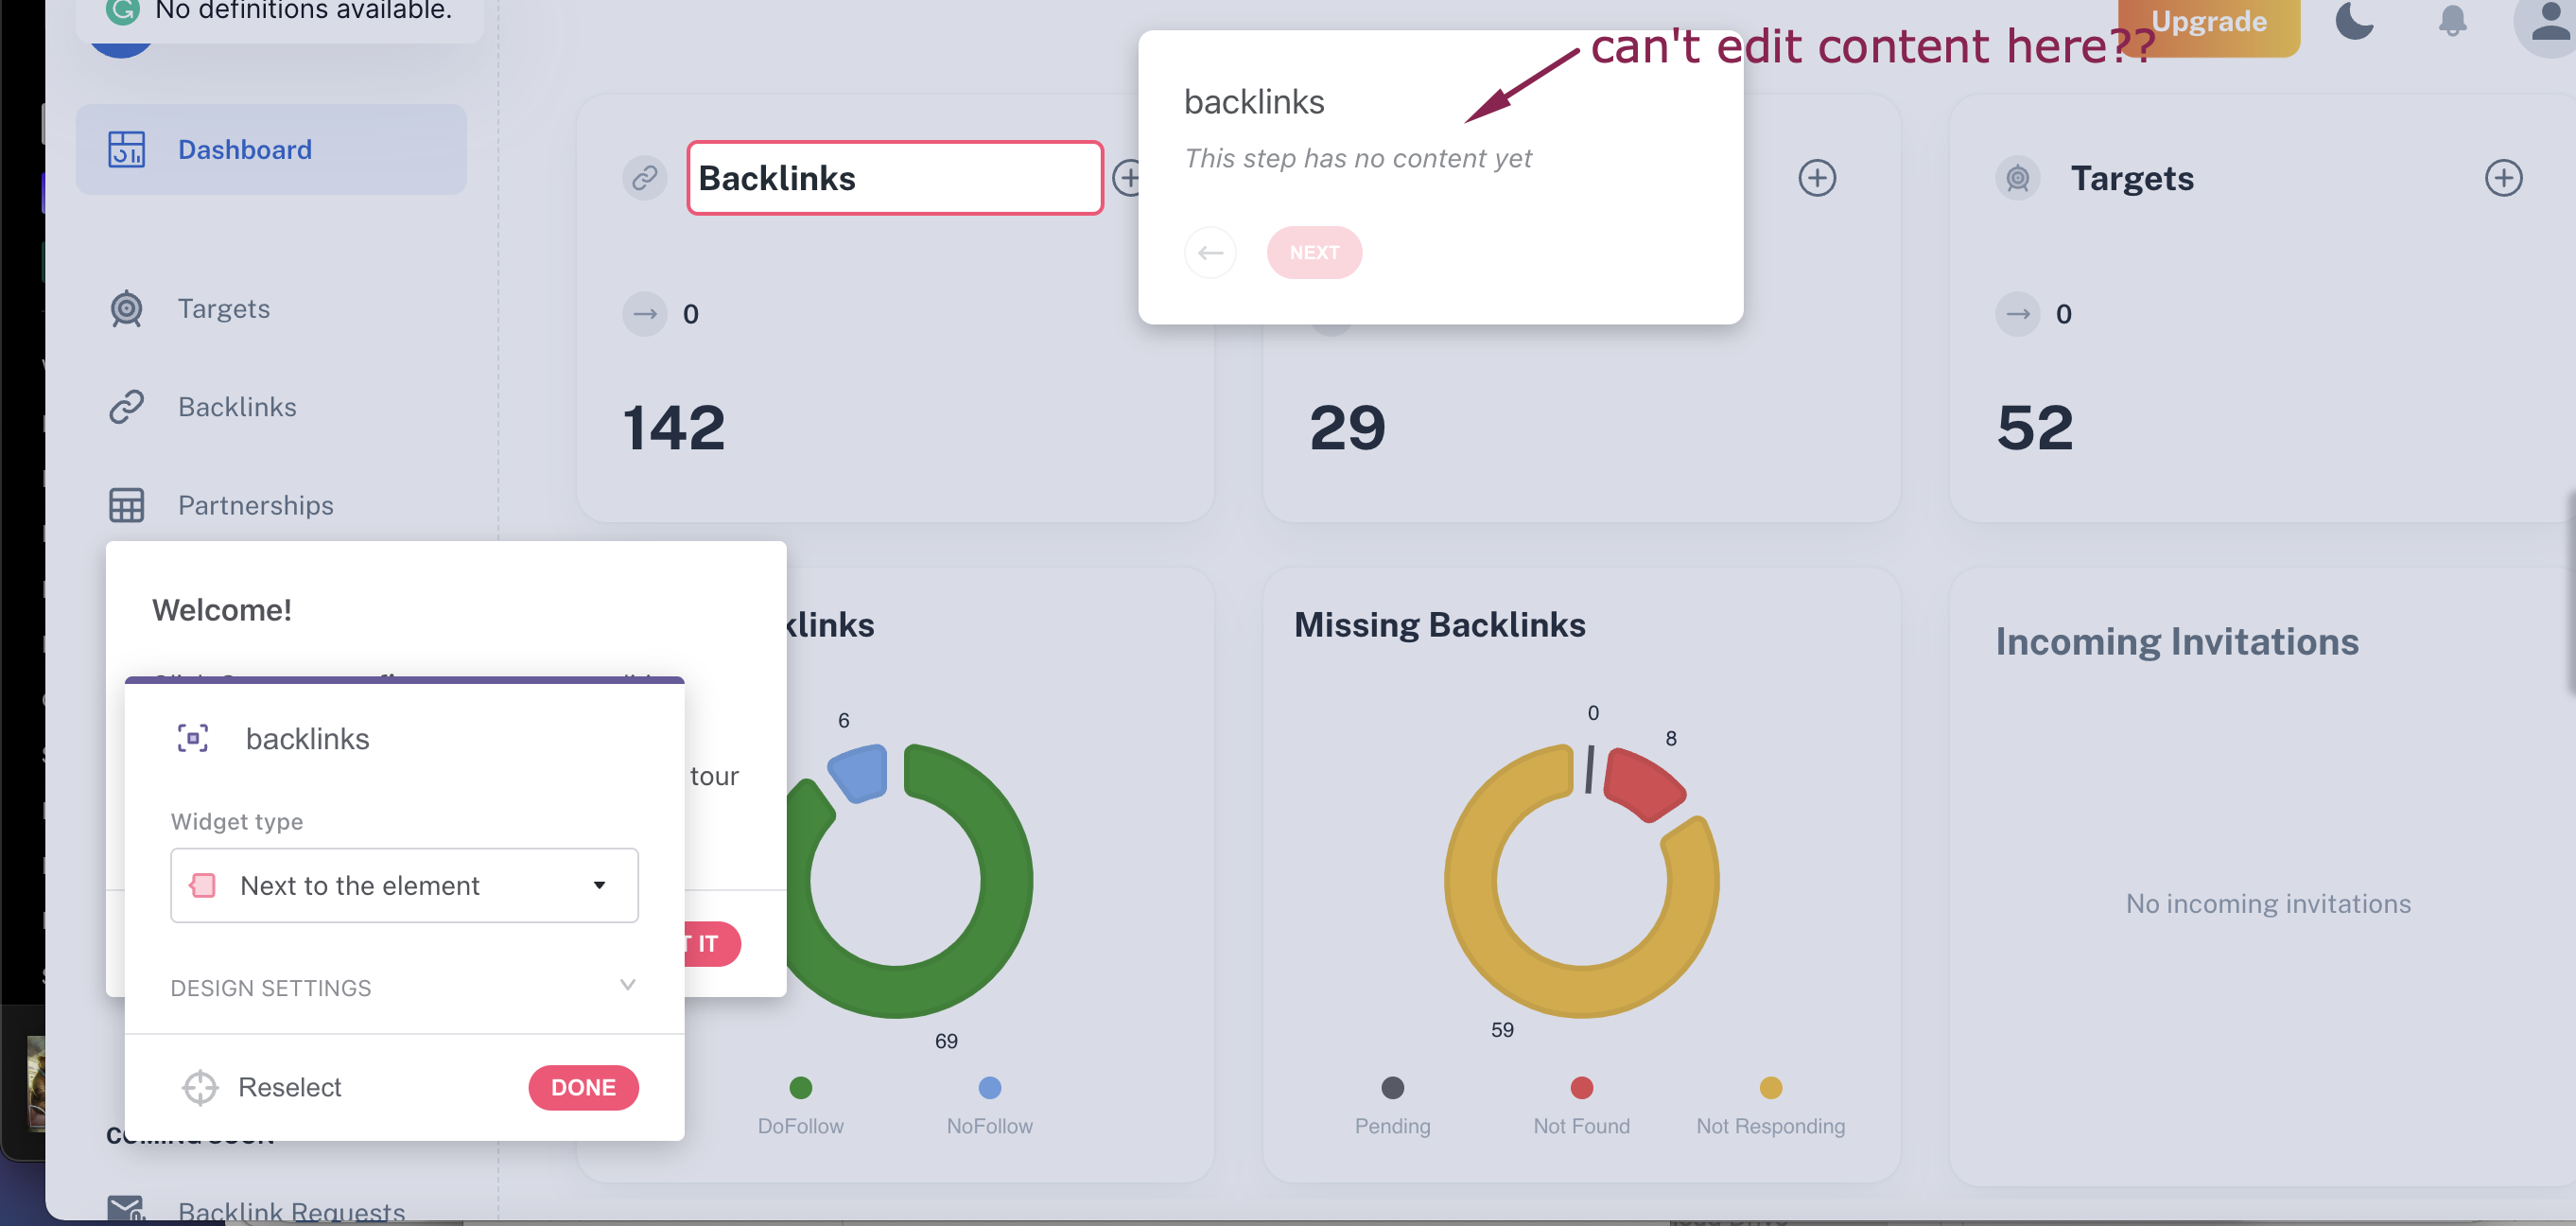
Task: Click the upgrade button in top right
Action: tap(2206, 22)
